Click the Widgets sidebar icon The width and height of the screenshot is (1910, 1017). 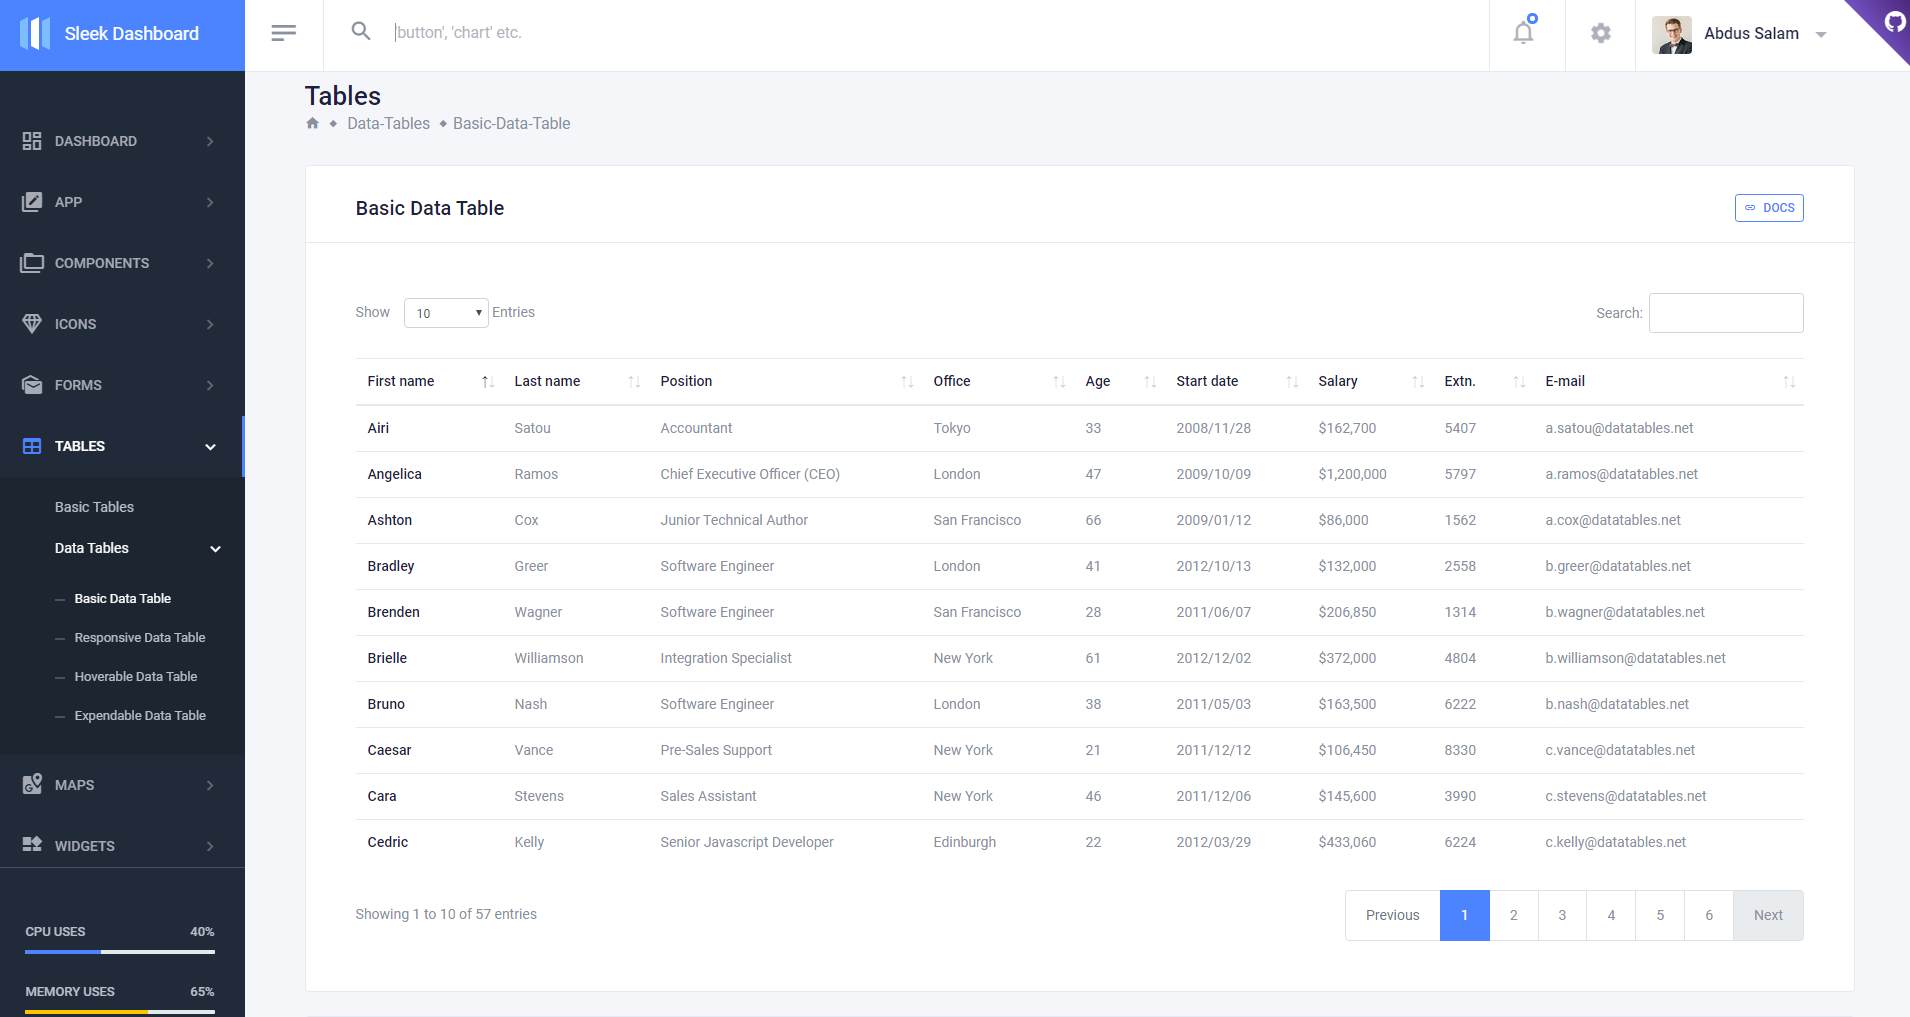click(x=32, y=844)
